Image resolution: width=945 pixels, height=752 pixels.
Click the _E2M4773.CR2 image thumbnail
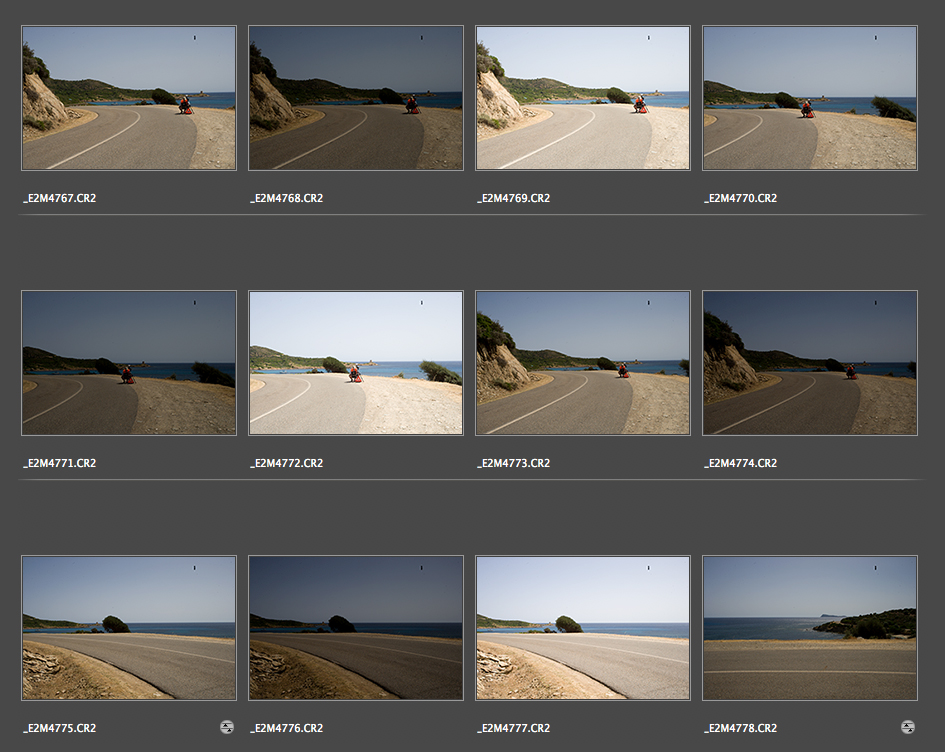(583, 363)
